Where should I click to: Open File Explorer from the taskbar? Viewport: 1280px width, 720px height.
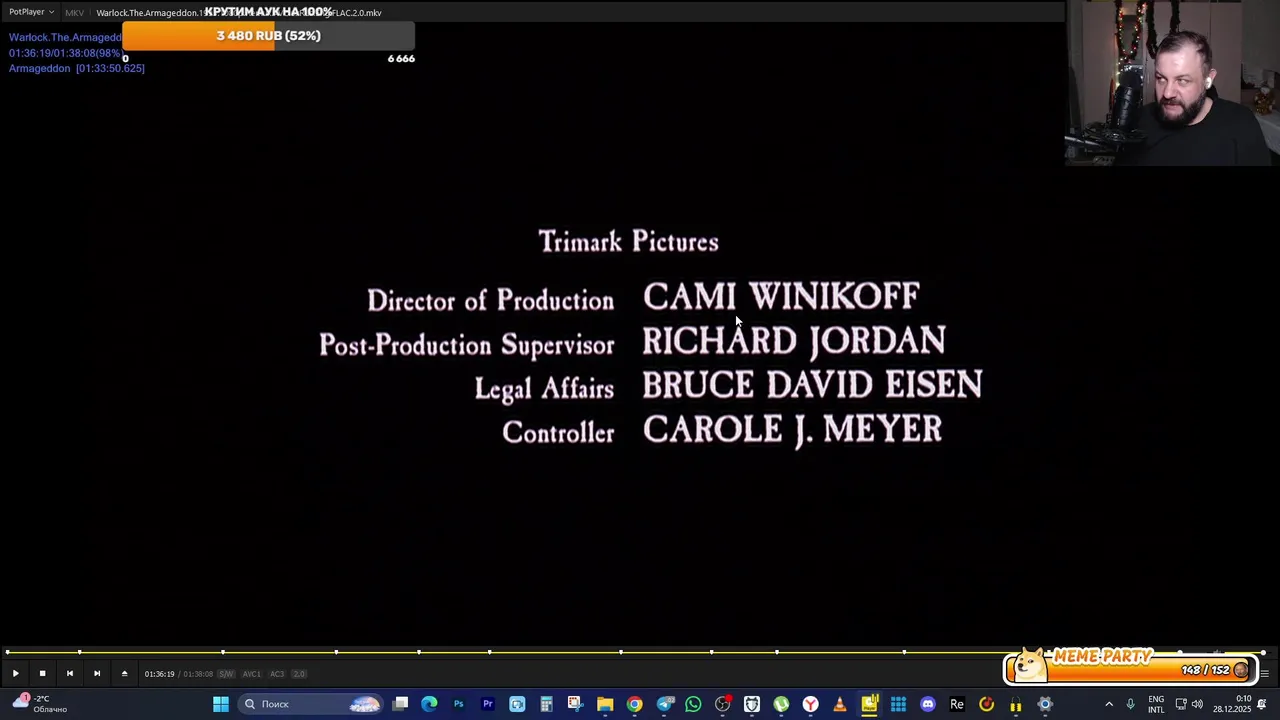coord(605,704)
